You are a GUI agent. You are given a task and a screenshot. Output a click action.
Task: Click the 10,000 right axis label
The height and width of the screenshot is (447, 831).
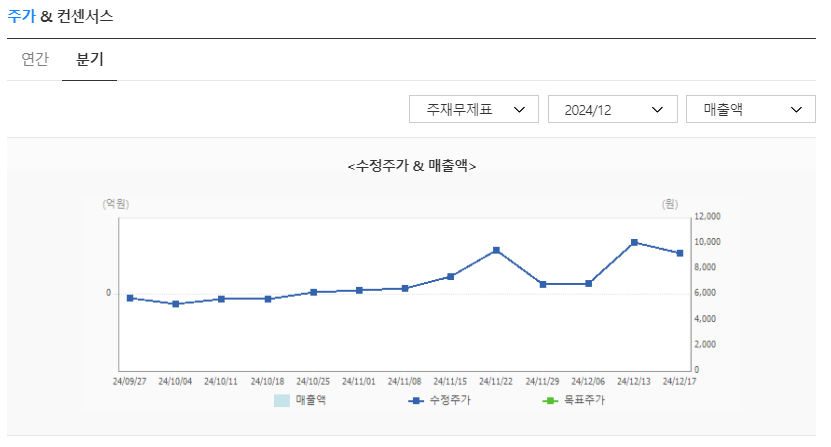pyautogui.click(x=708, y=242)
